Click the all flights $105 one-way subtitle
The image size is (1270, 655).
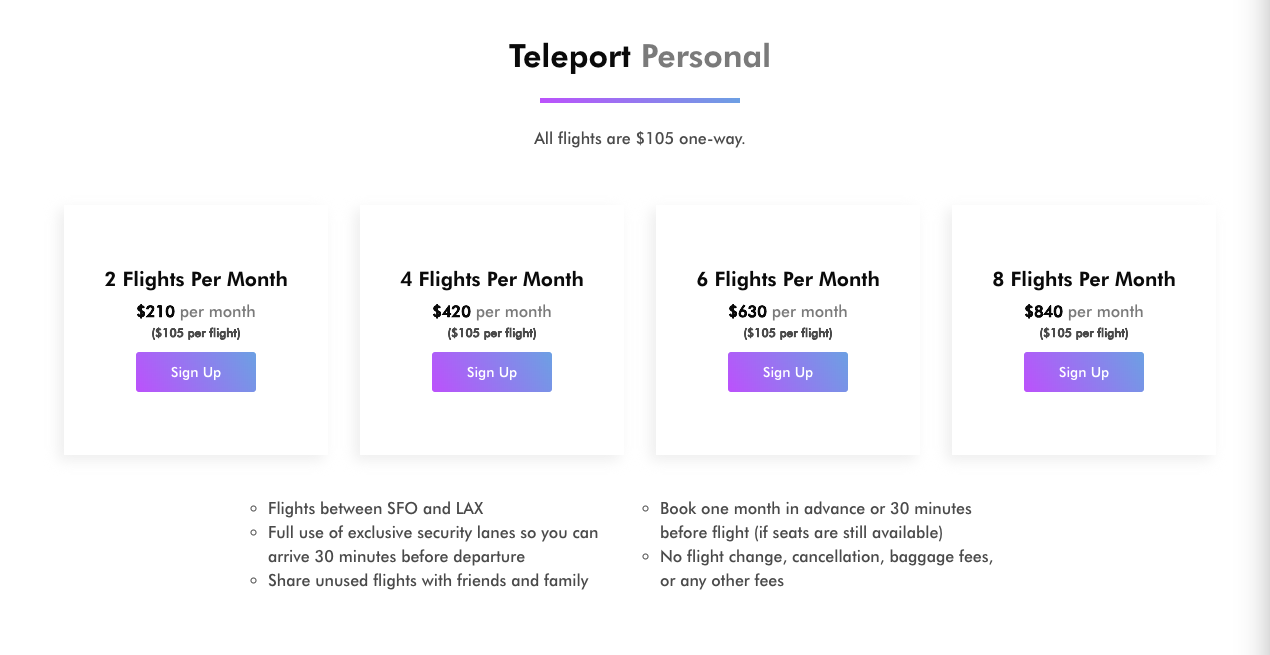pyautogui.click(x=639, y=138)
